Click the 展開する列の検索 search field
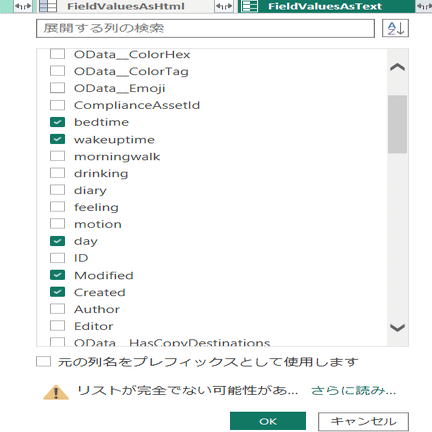This screenshot has height=432, width=432. (205, 28)
